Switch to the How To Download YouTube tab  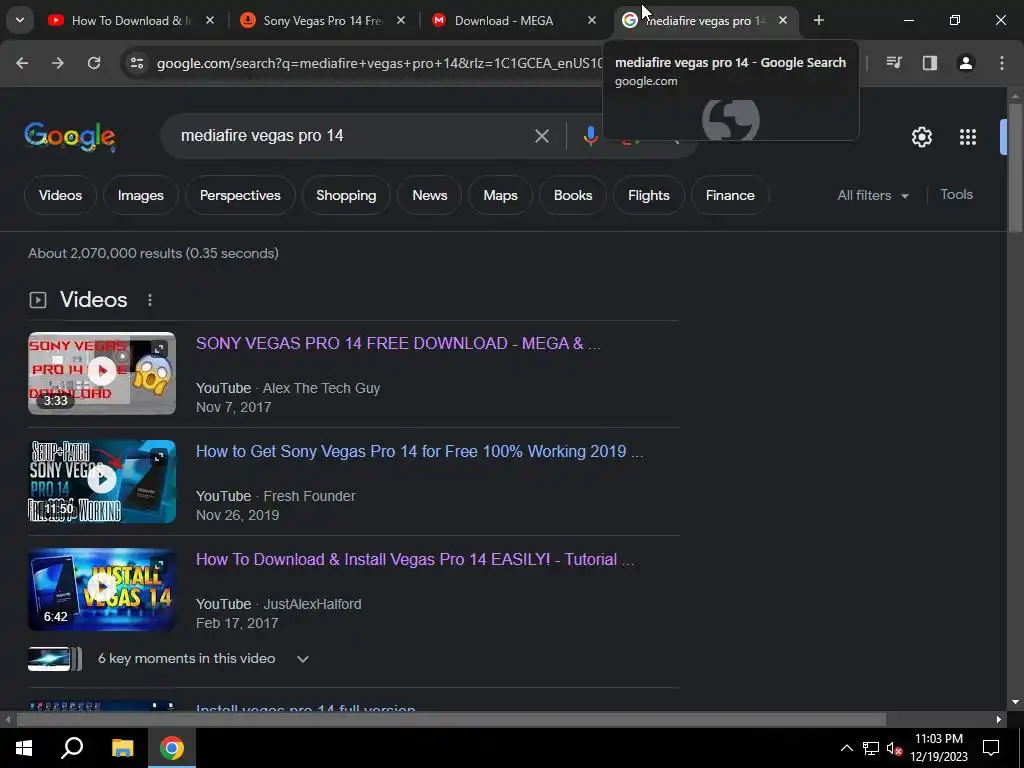[x=121, y=21]
